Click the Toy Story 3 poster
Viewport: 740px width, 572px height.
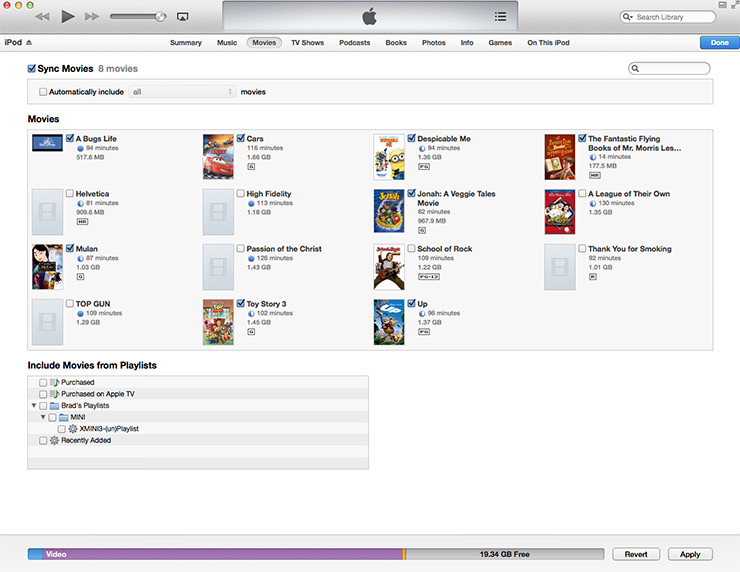218,322
